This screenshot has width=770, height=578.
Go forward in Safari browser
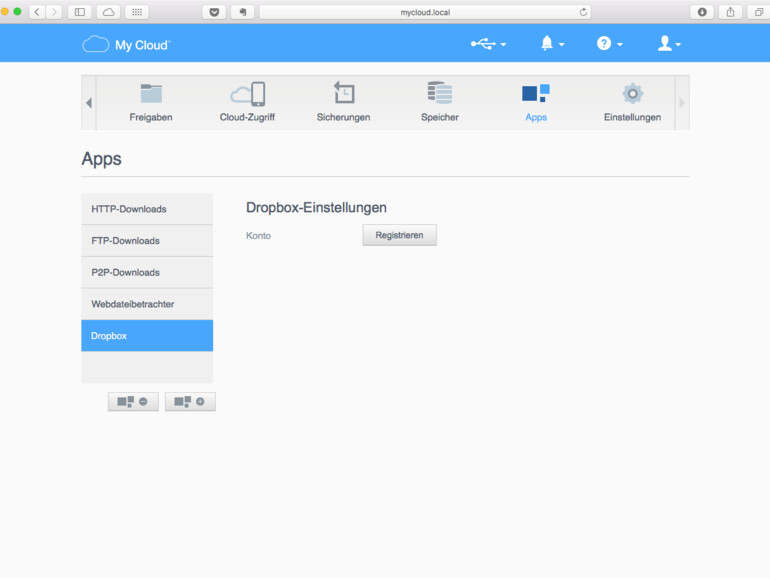(x=54, y=12)
